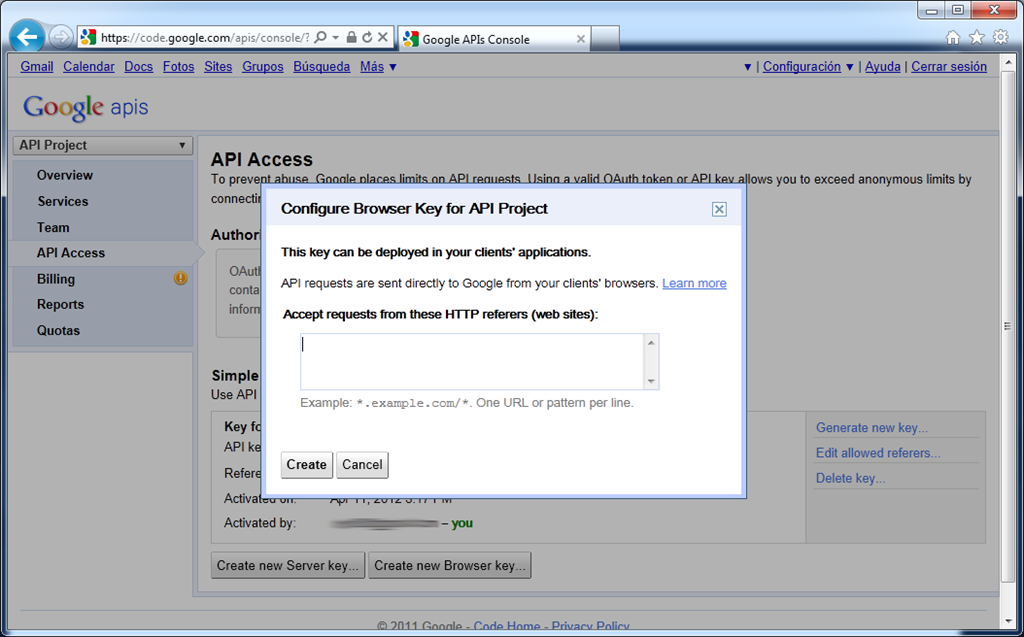Viewport: 1024px width, 637px height.
Task: Click the padlock security icon in address bar
Action: point(351,37)
